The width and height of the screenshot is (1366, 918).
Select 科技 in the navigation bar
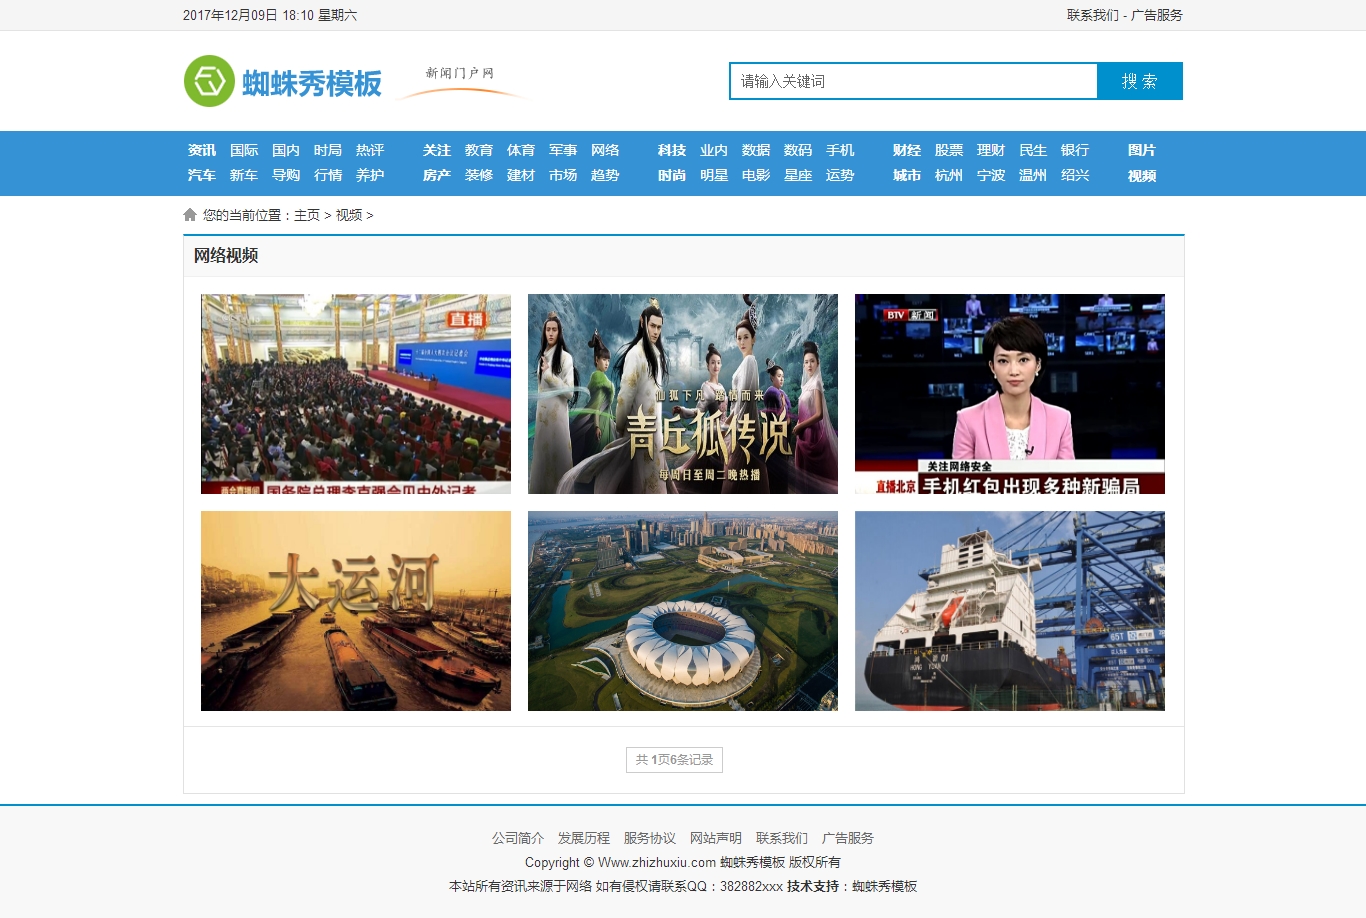click(671, 150)
